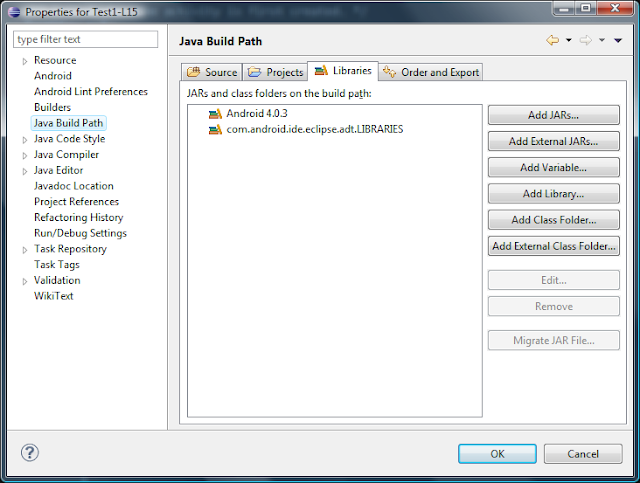
Task: Focus the type filter text field
Action: tap(85, 39)
